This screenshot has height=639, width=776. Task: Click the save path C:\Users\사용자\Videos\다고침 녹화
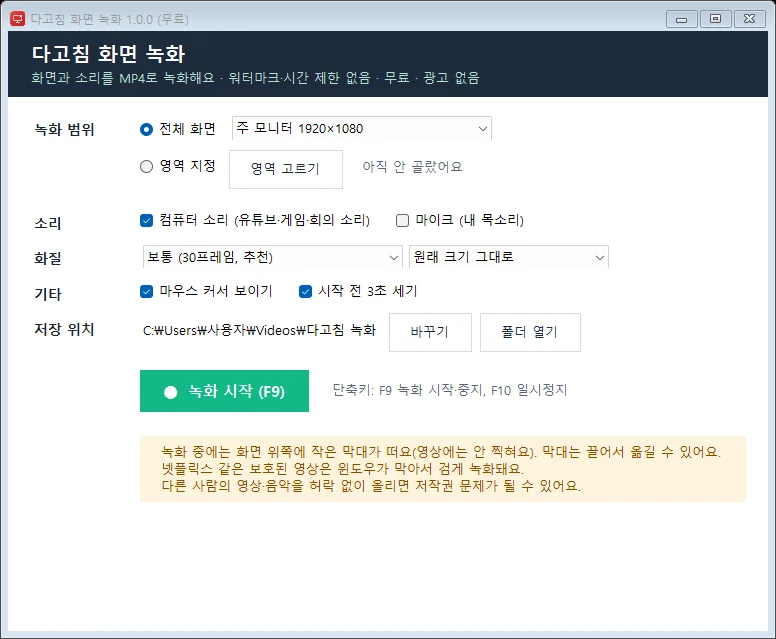coord(259,330)
